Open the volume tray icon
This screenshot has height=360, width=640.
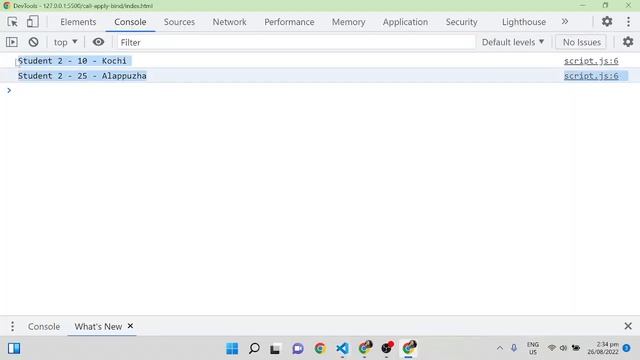pos(563,348)
